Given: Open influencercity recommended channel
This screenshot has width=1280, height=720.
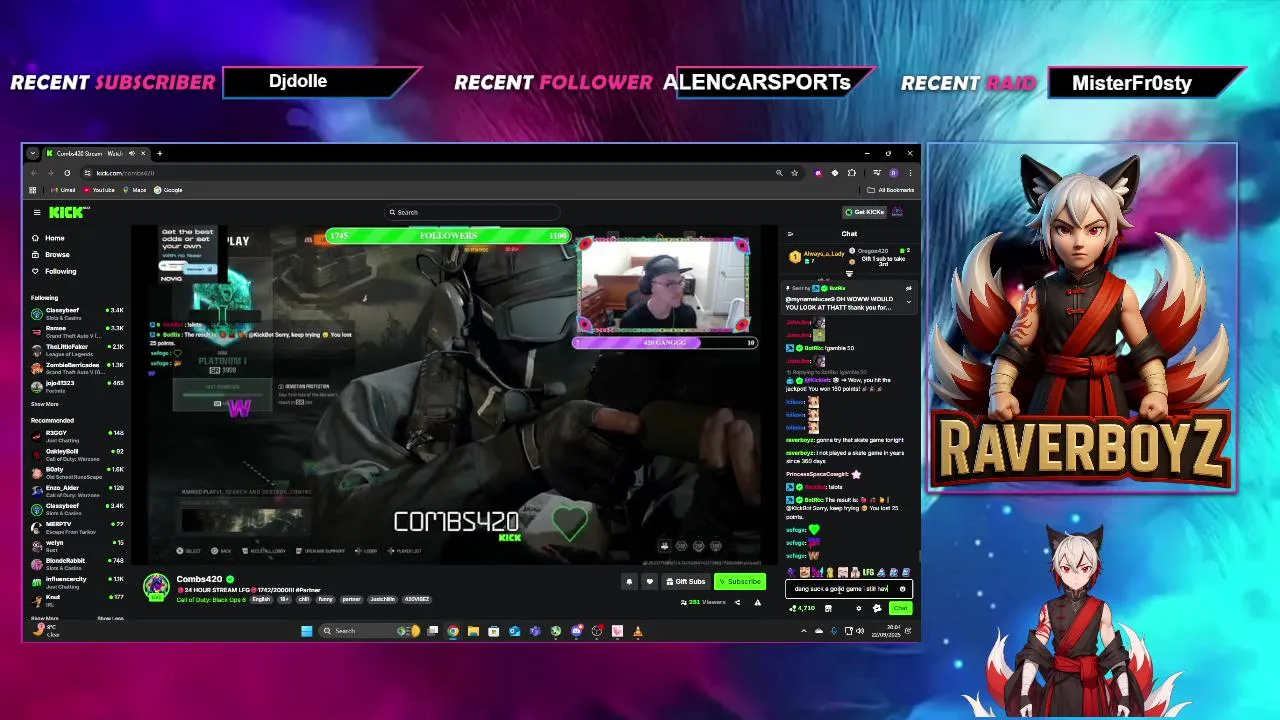Looking at the screenshot, I should point(77,581).
